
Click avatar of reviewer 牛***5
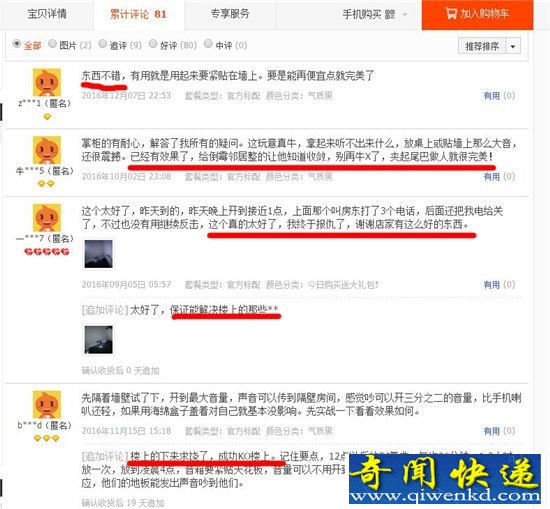47,150
